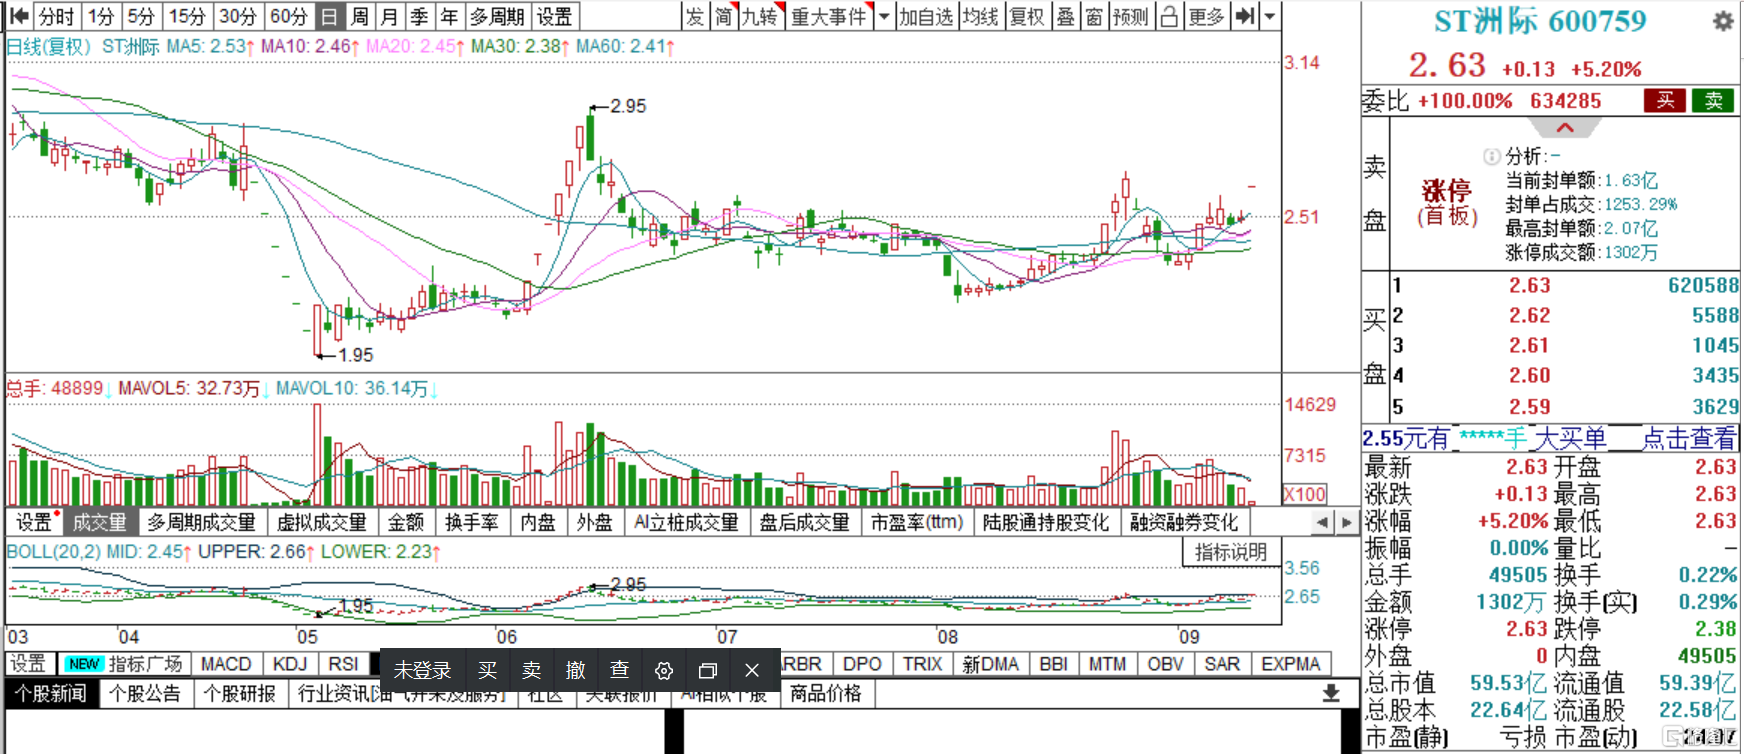Screen dimensions: 1744x754
Task: Jump to first data with start arrow icon
Action: [x=18, y=16]
